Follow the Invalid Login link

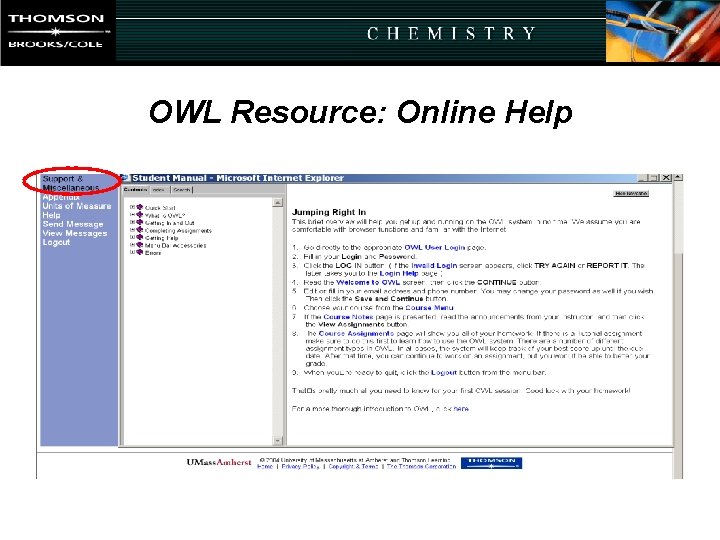pyautogui.click(x=434, y=265)
